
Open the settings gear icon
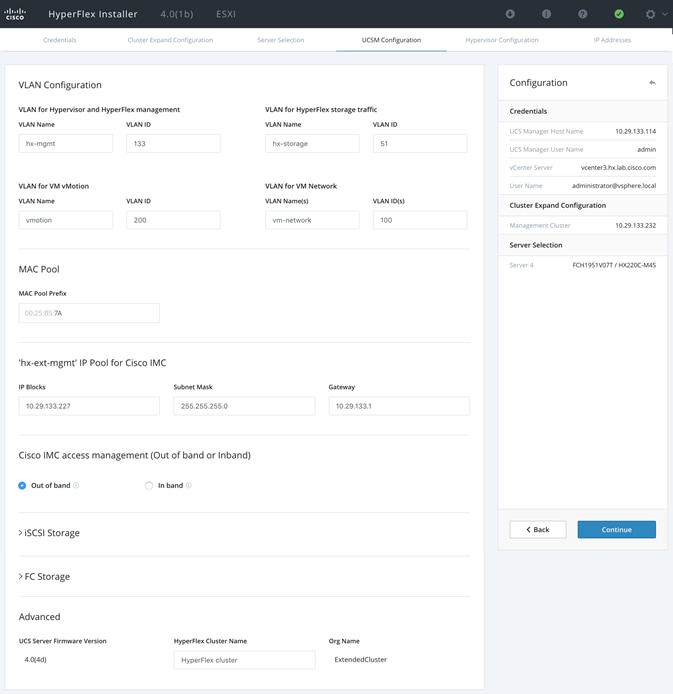point(650,14)
